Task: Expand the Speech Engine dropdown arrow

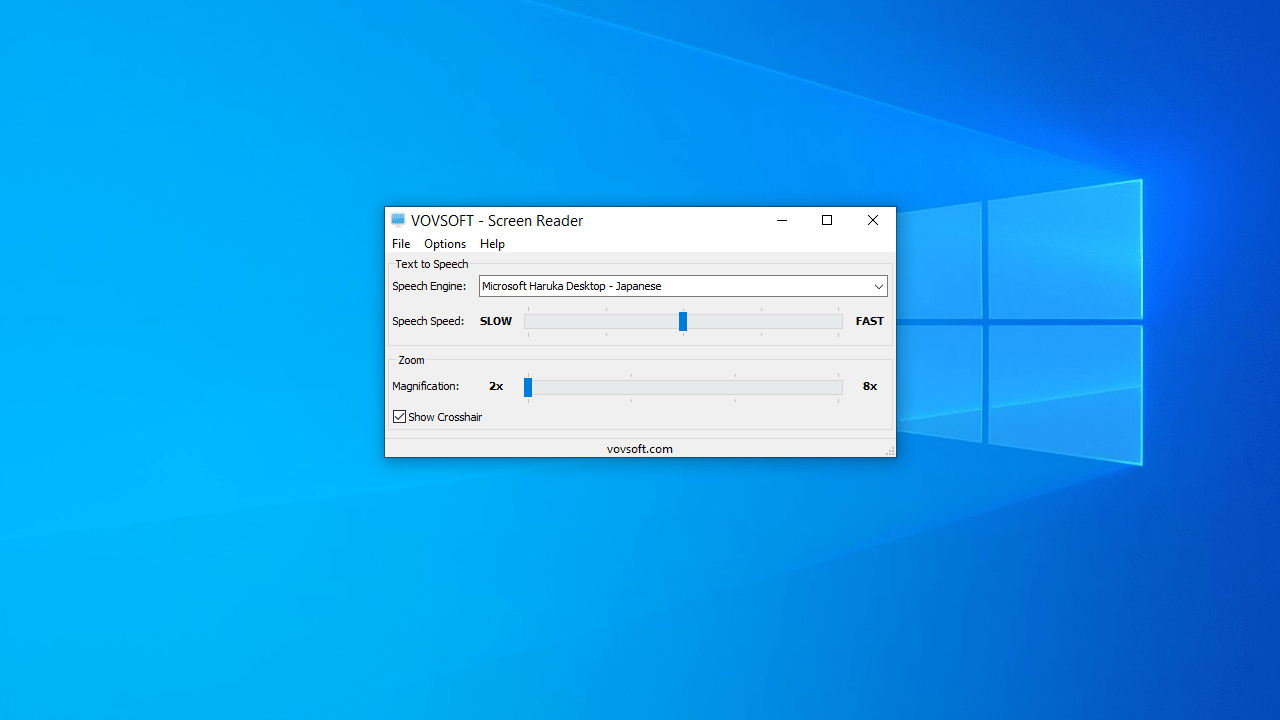Action: pos(878,286)
